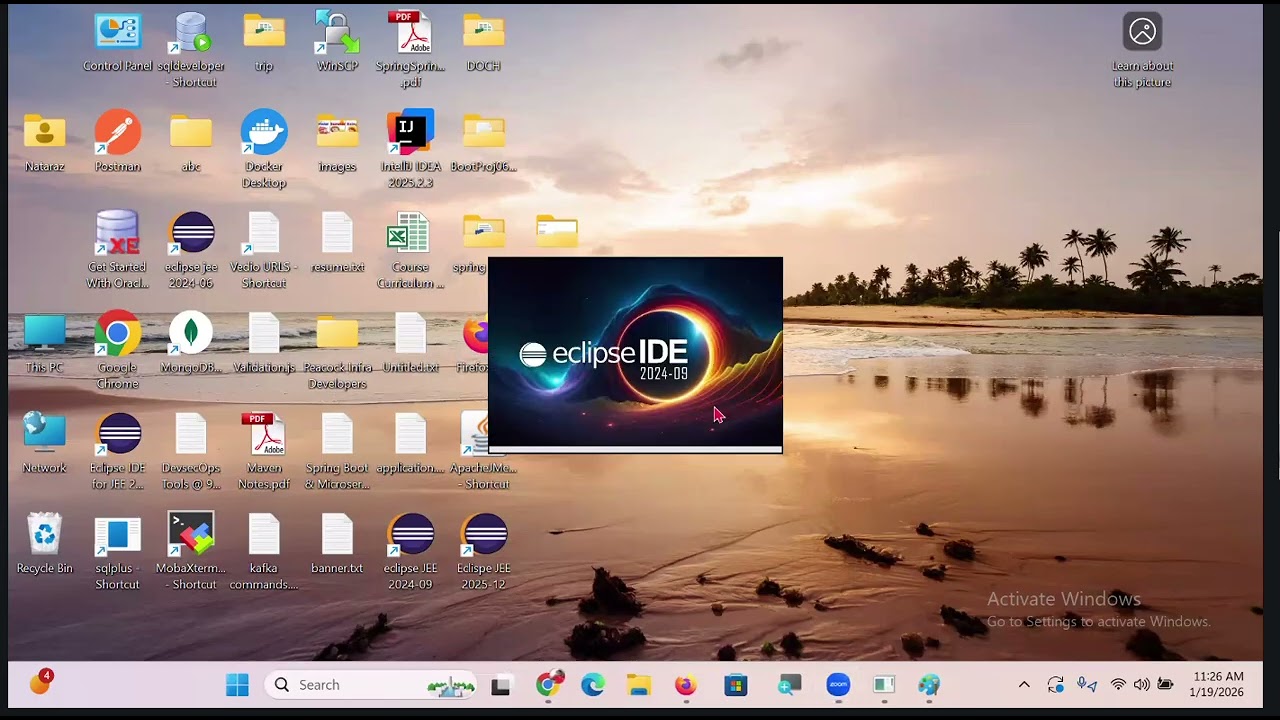Select the Eclipse JEE 2025-12 shortcut

(484, 551)
